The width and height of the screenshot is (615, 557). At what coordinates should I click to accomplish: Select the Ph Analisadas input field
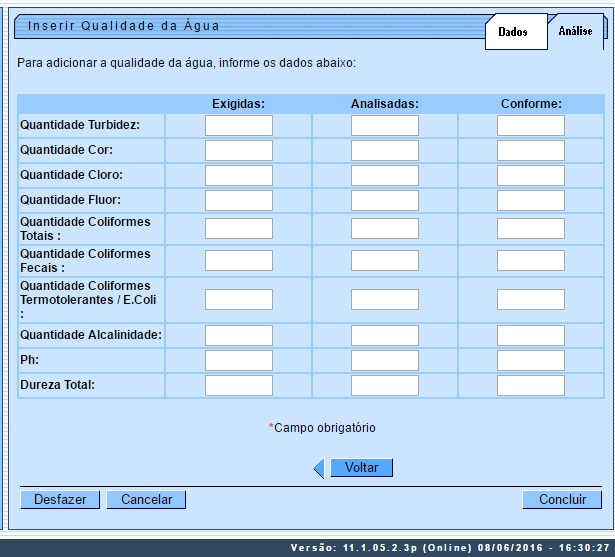coord(384,361)
